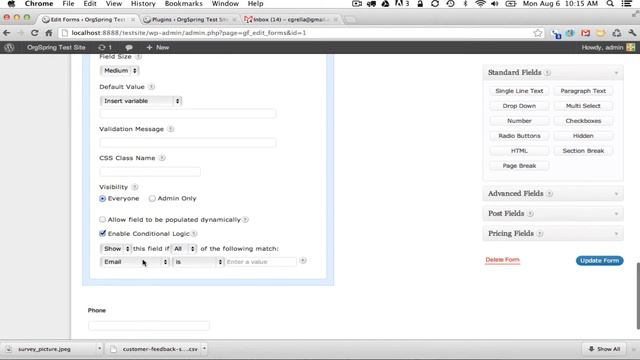The width and height of the screenshot is (640, 360).
Task: Open the volume control in the menu bar
Action: pos(495,4)
